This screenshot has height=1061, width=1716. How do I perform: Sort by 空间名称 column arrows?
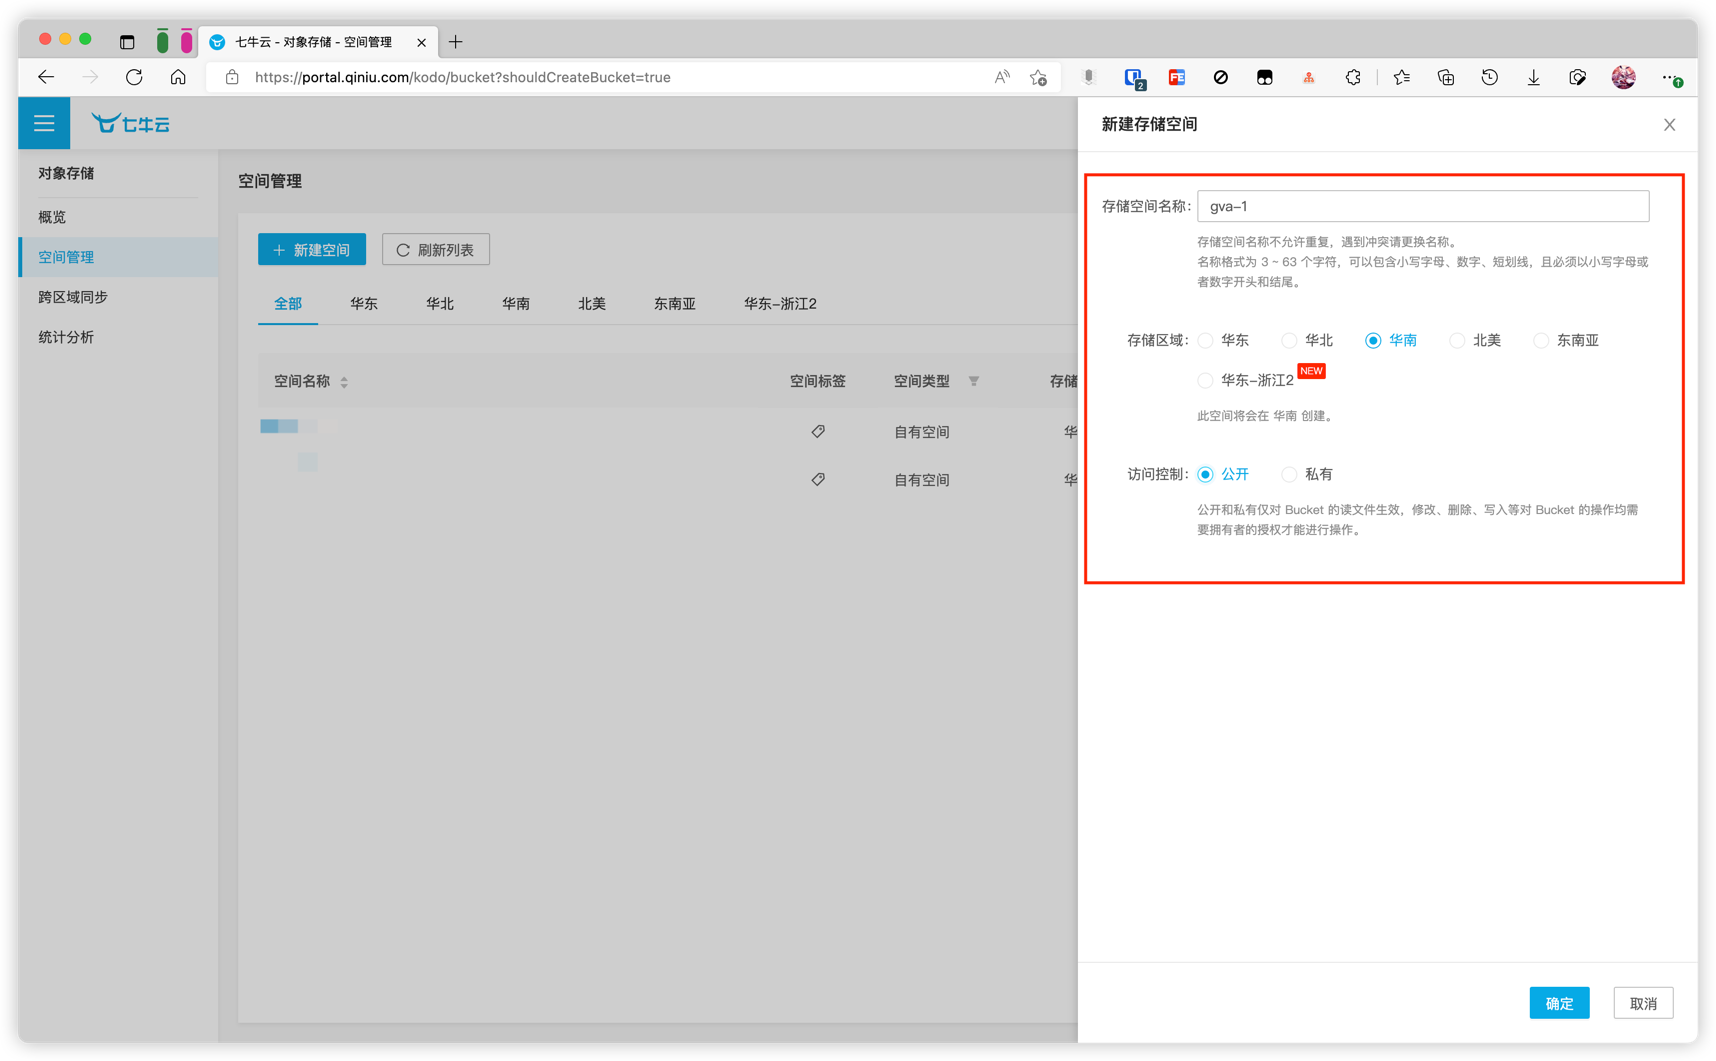344,382
